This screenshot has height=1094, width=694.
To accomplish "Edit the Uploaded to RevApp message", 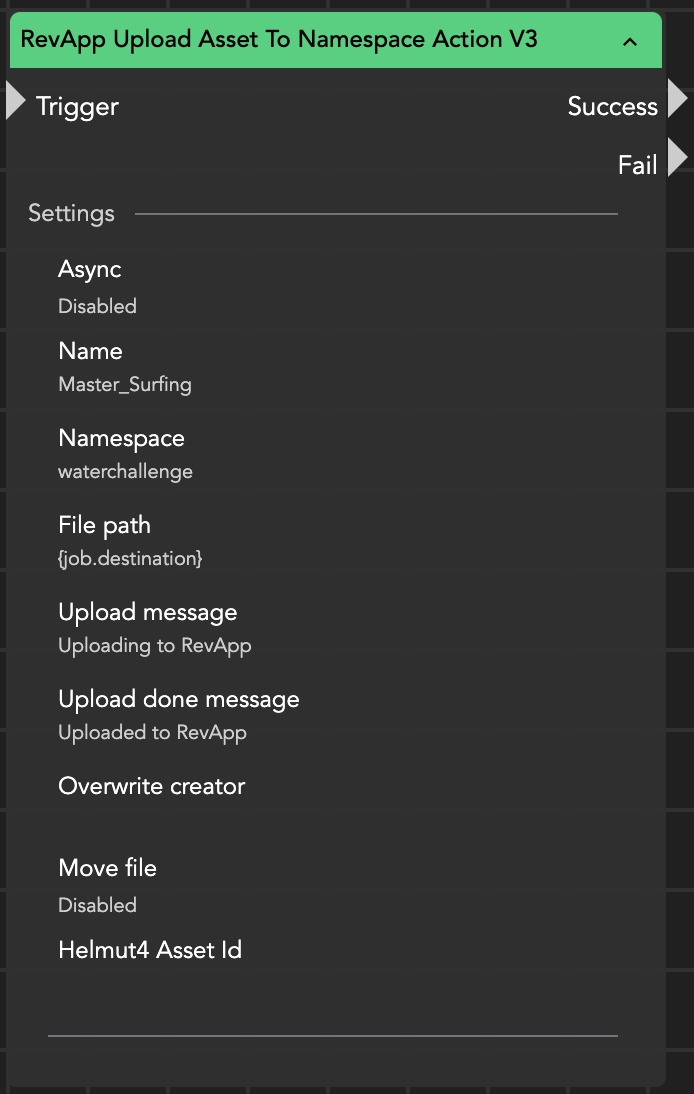I will click(x=152, y=733).
